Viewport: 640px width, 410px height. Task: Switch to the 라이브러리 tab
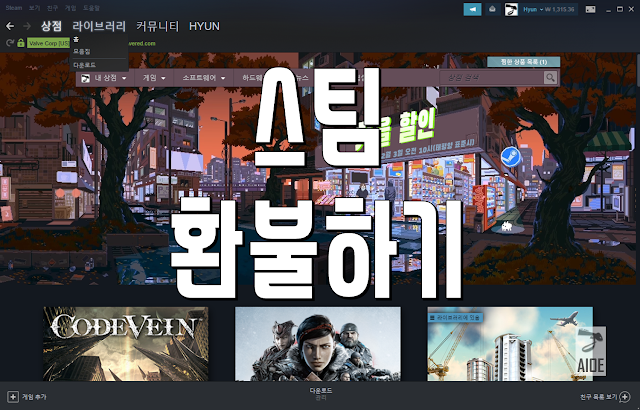99,26
